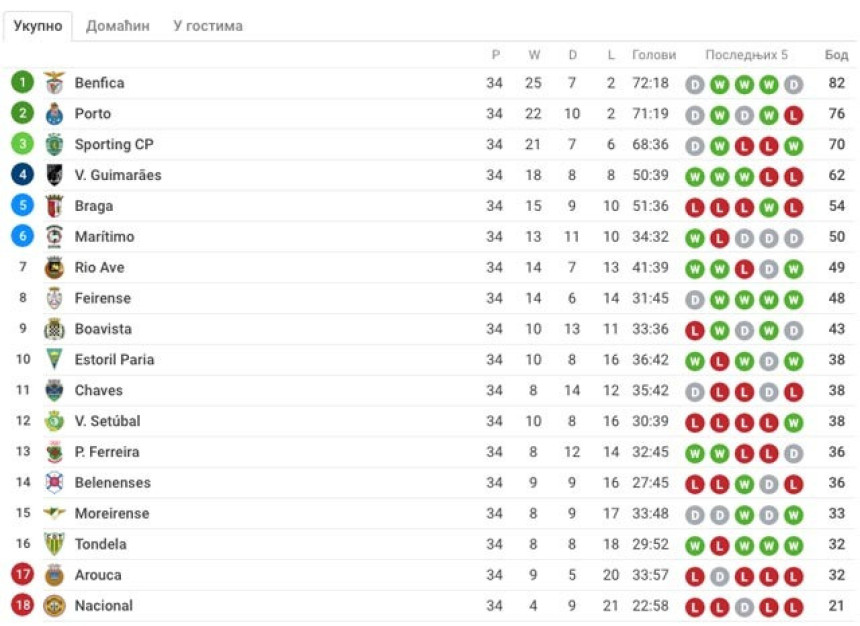
Task: Click the Boavista checkered crest icon
Action: 54,329
